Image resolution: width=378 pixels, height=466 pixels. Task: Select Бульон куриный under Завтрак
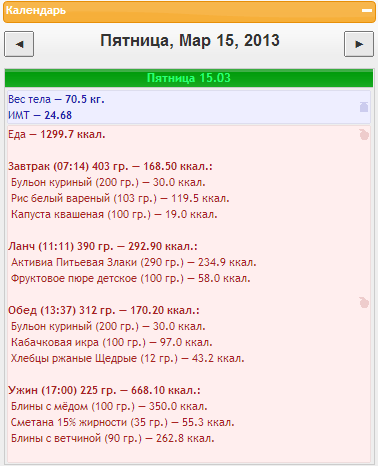[x=108, y=182]
